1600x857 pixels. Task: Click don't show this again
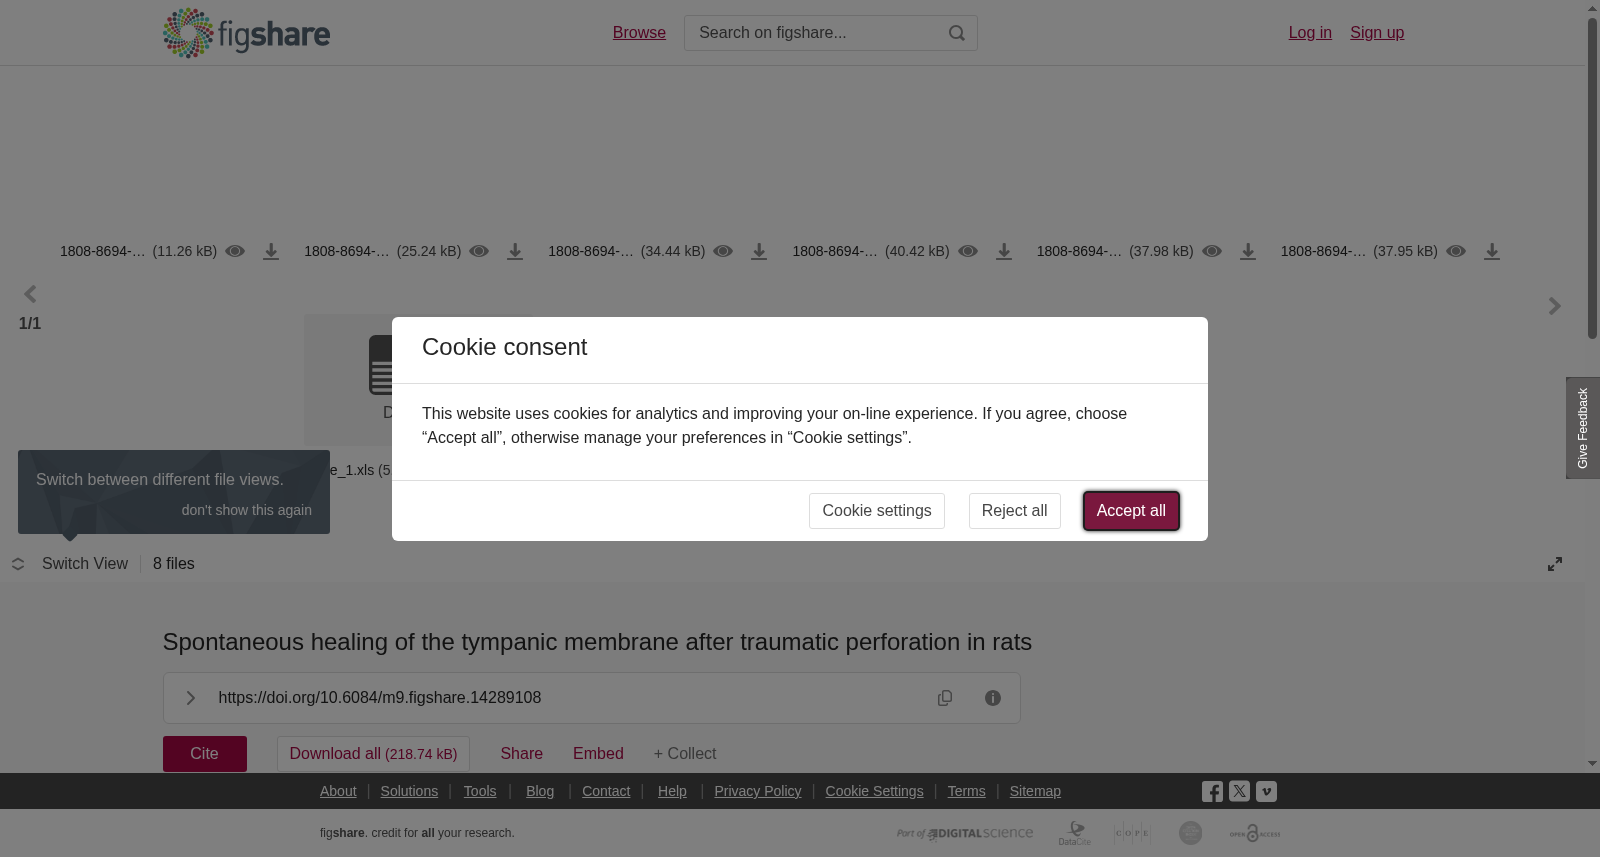tap(247, 510)
